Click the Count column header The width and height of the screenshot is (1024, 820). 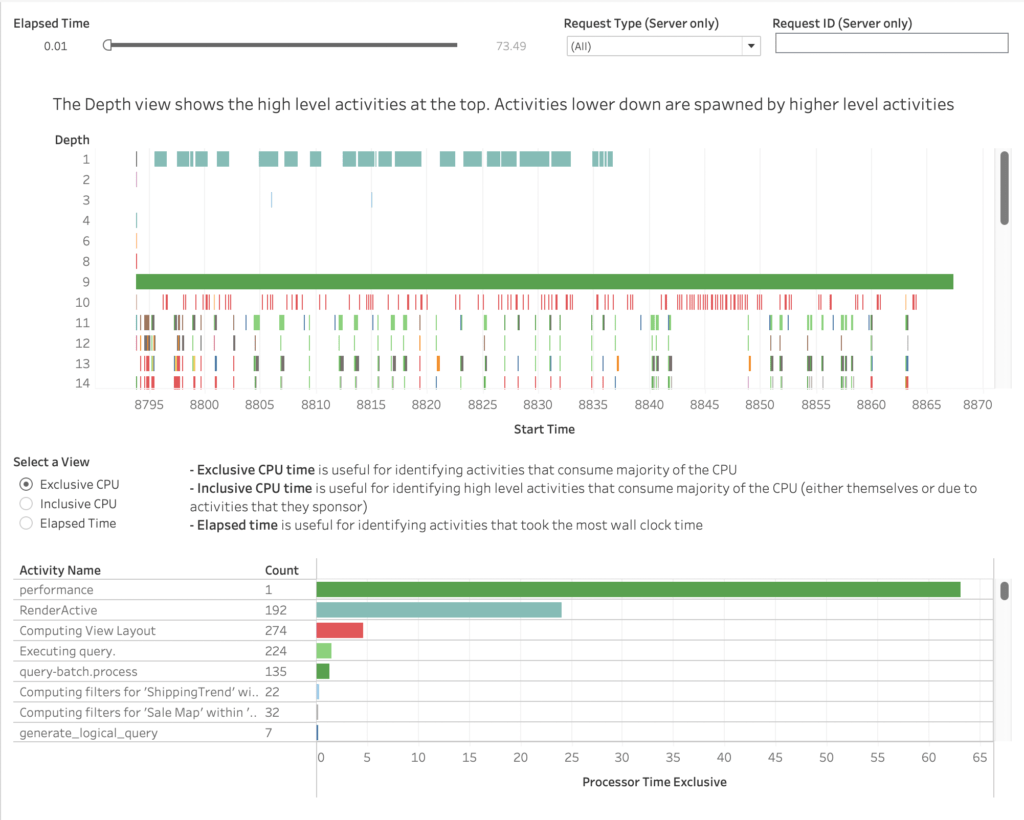pos(281,570)
